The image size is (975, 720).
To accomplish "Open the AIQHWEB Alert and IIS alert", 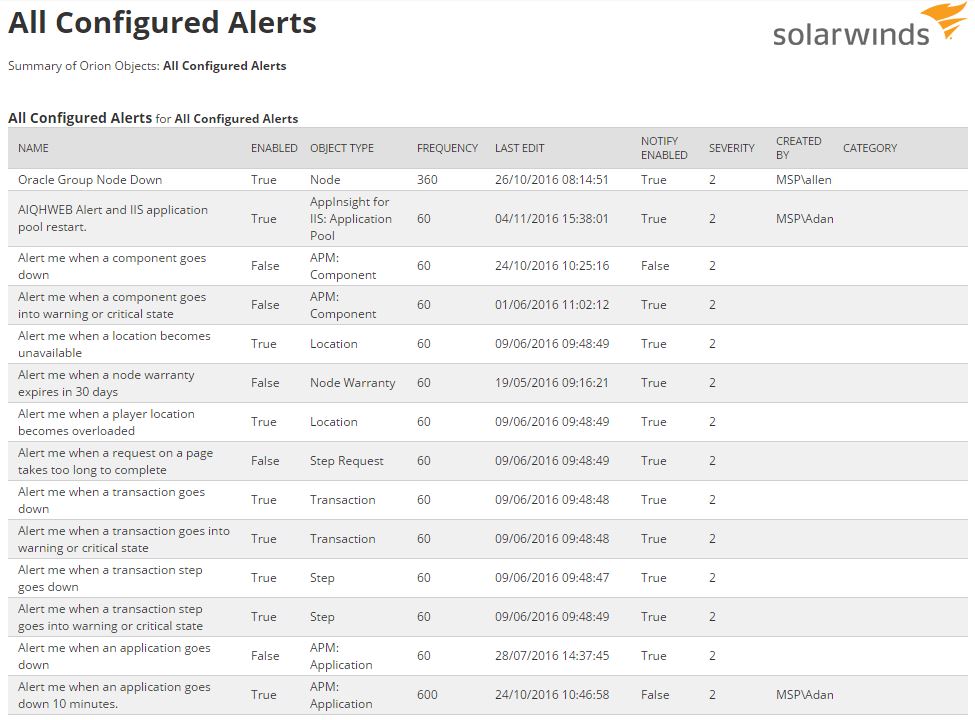I will pyautogui.click(x=113, y=218).
